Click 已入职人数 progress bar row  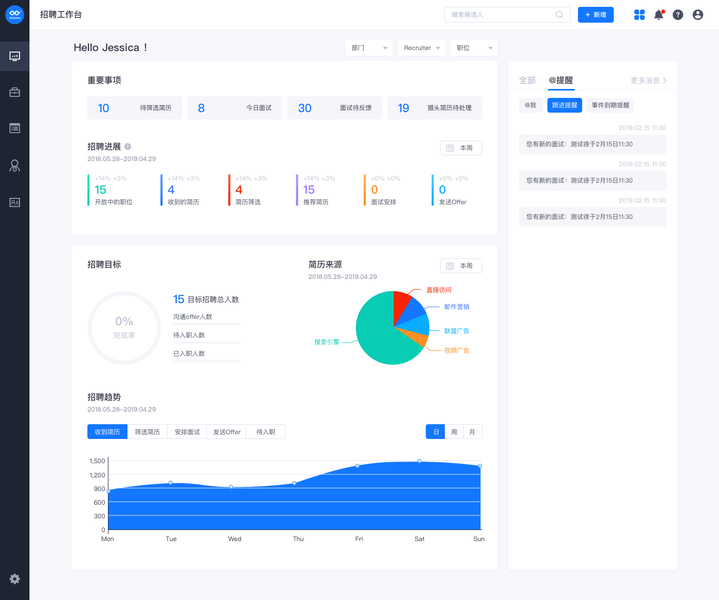tap(207, 356)
